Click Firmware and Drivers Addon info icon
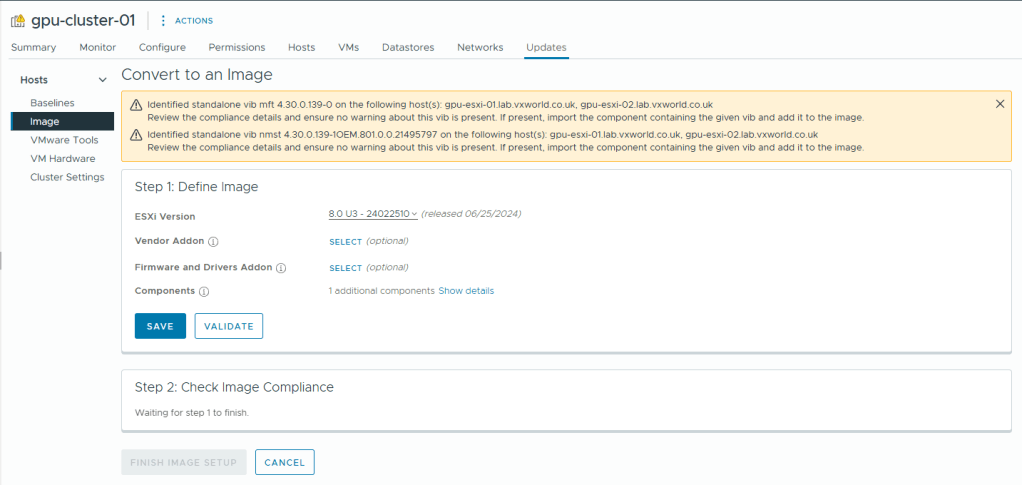Image resolution: width=1022 pixels, height=485 pixels. coord(281,268)
